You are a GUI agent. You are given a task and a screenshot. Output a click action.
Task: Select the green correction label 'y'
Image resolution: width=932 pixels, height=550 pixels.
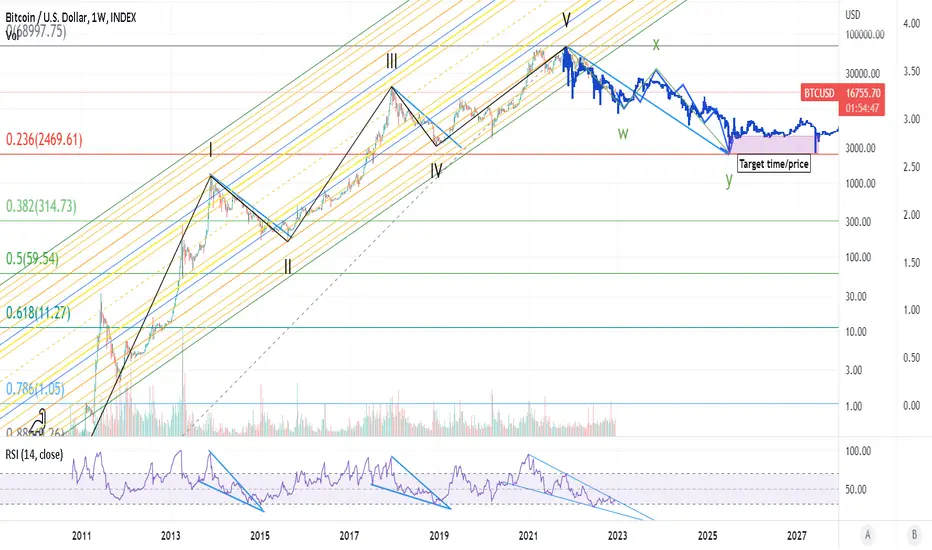[729, 179]
